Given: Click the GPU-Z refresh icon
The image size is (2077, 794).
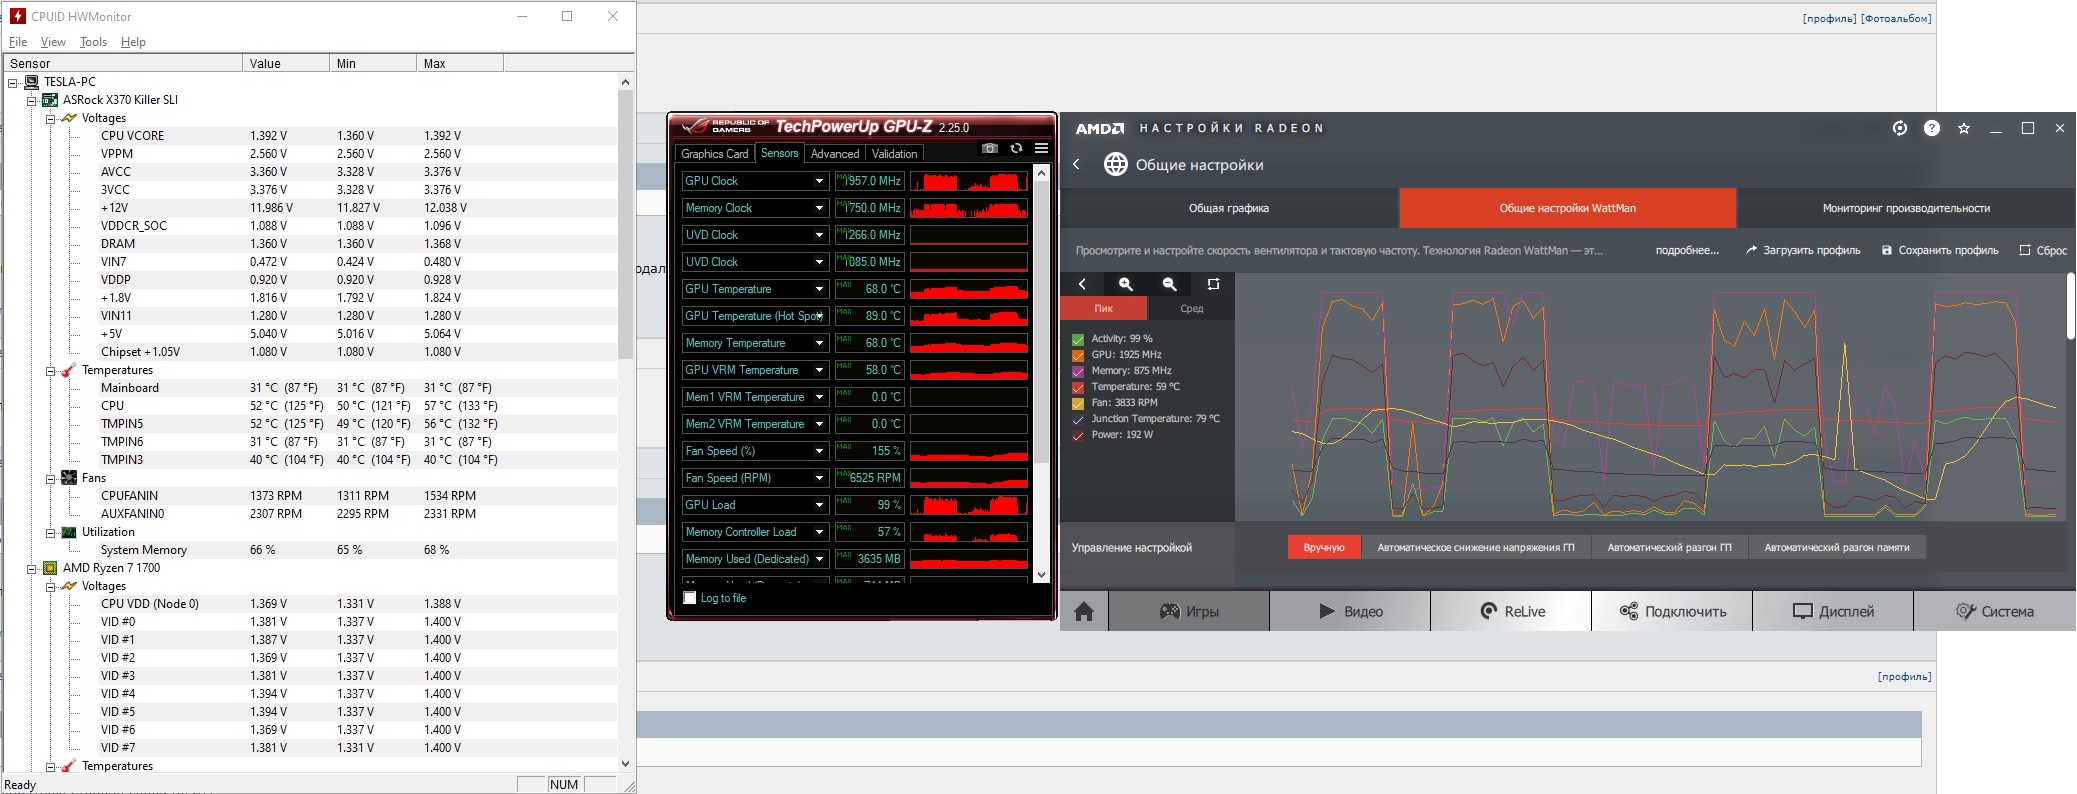Looking at the screenshot, I should point(1016,148).
